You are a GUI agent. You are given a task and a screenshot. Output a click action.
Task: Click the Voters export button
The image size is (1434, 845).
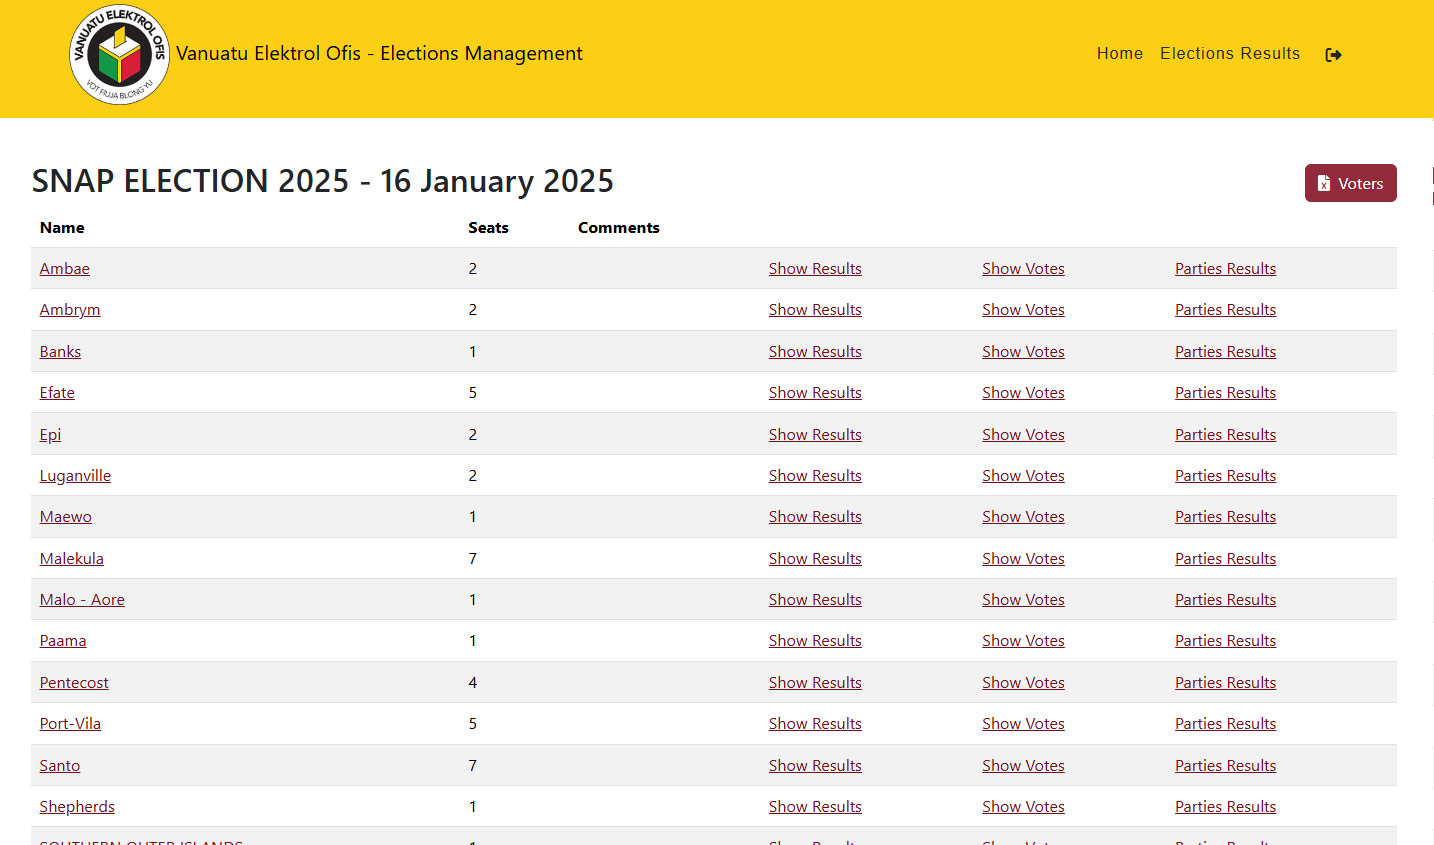click(1350, 183)
